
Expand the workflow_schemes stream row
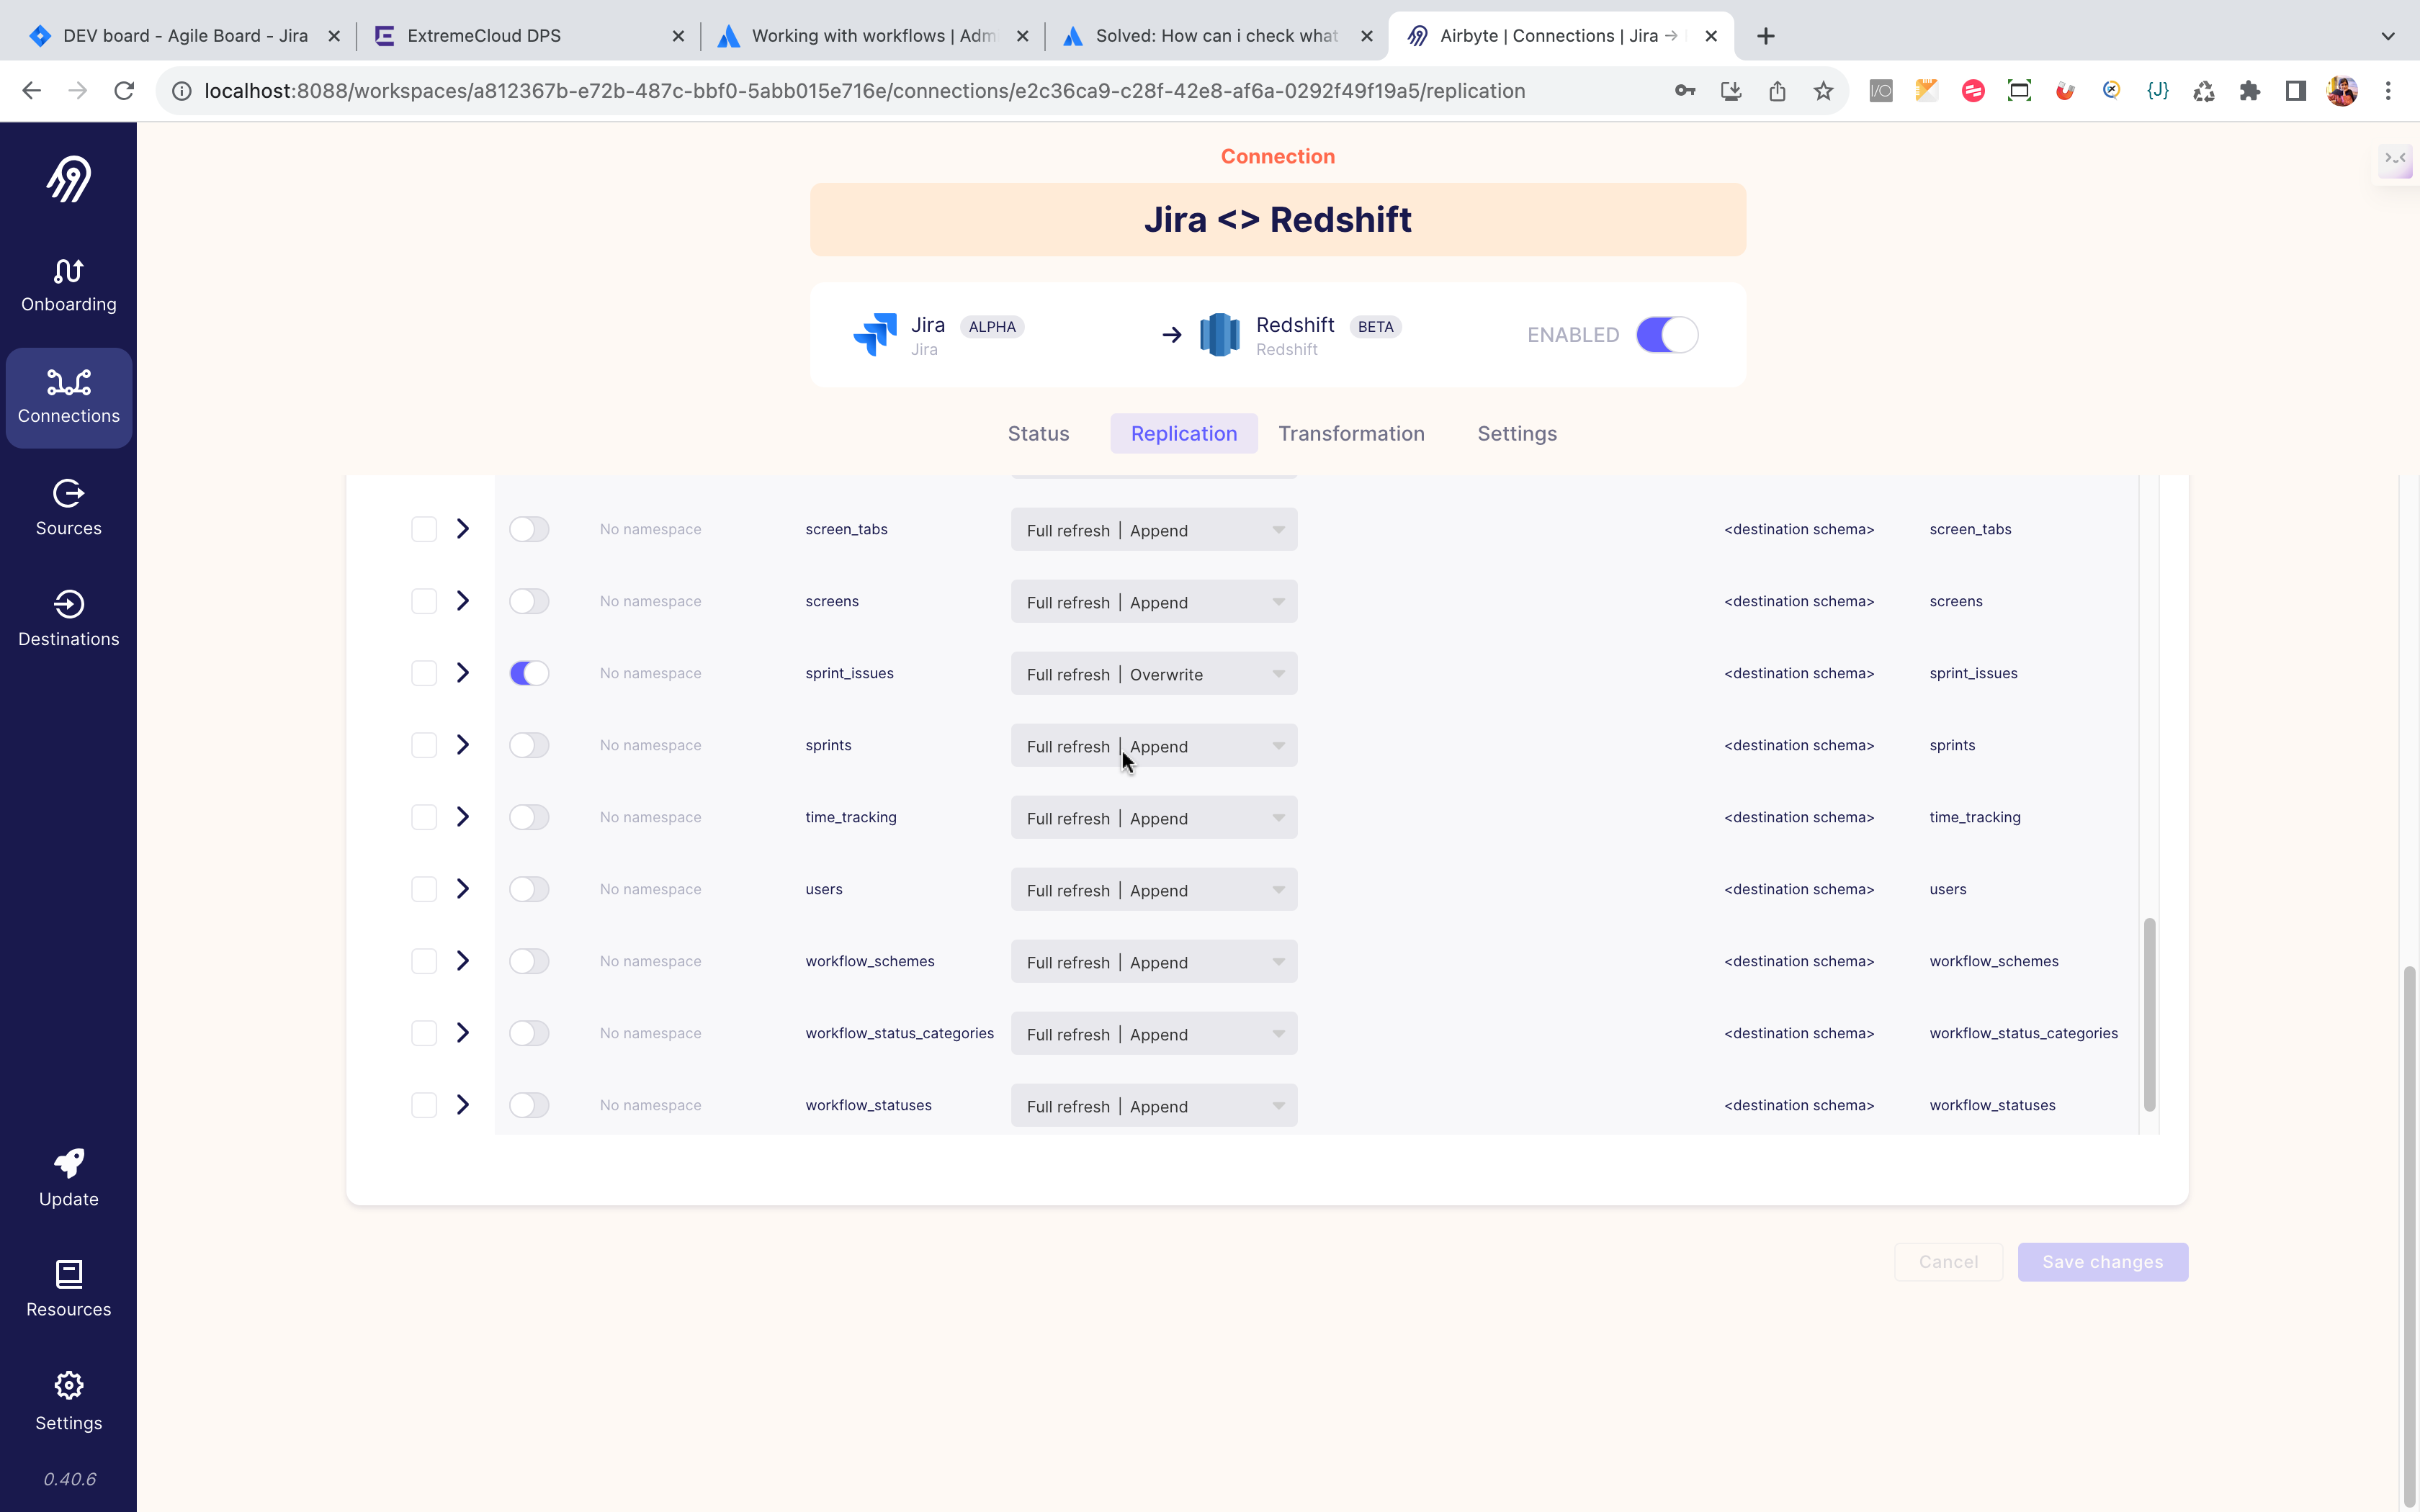(x=463, y=961)
